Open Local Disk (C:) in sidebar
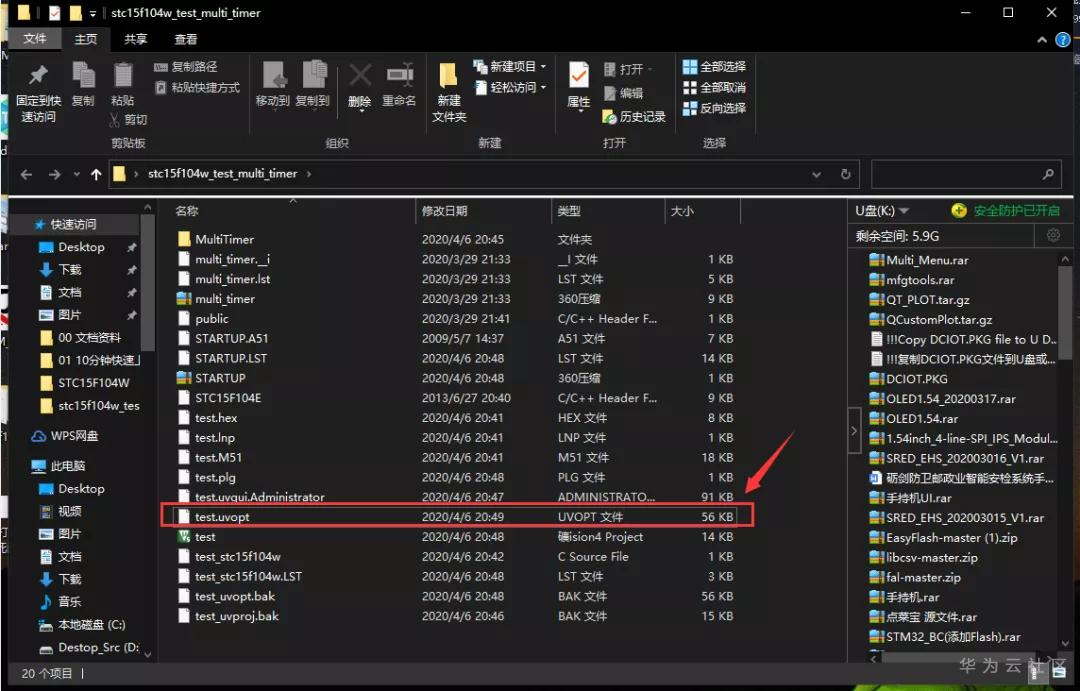Viewport: 1080px width, 691px height. [92, 625]
